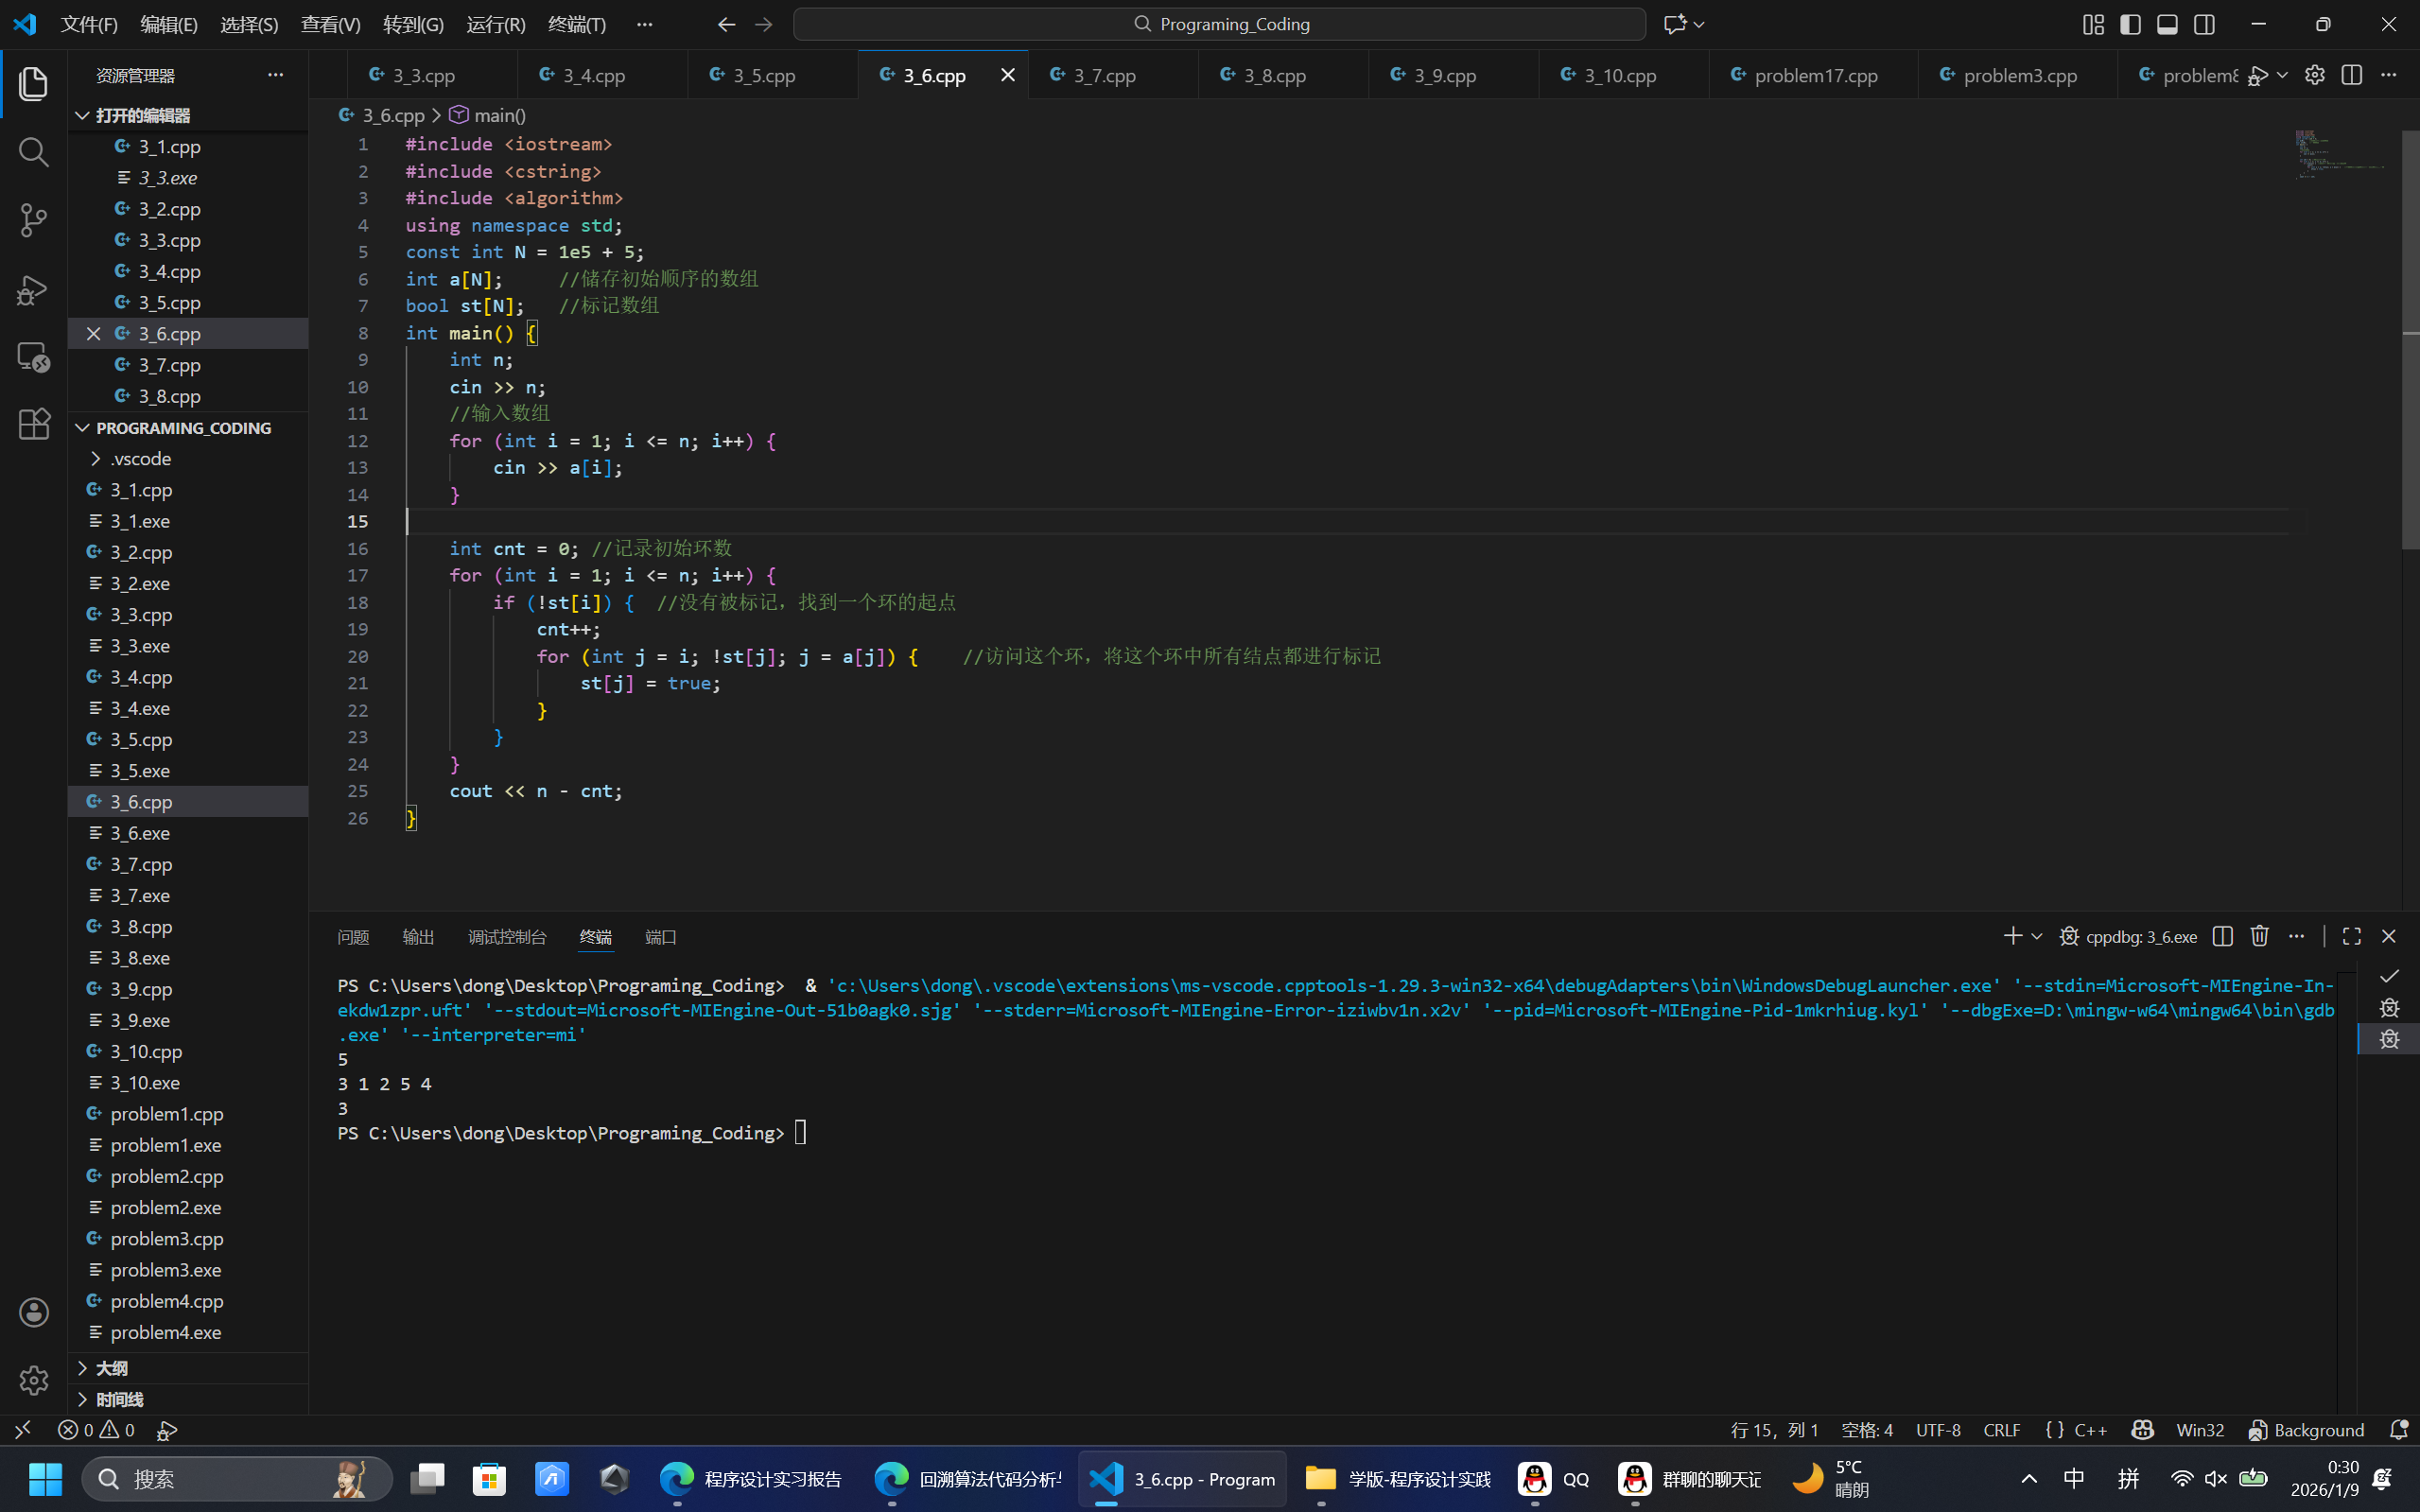Open notifications bell in status bar
This screenshot has width=2420, height=1512.
pos(2398,1430)
